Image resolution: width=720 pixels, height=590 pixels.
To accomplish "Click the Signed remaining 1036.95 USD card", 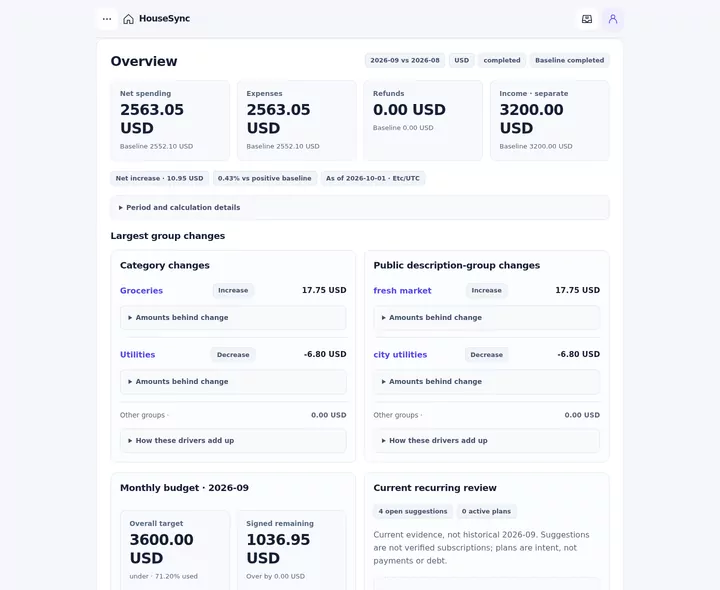I will pyautogui.click(x=292, y=550).
